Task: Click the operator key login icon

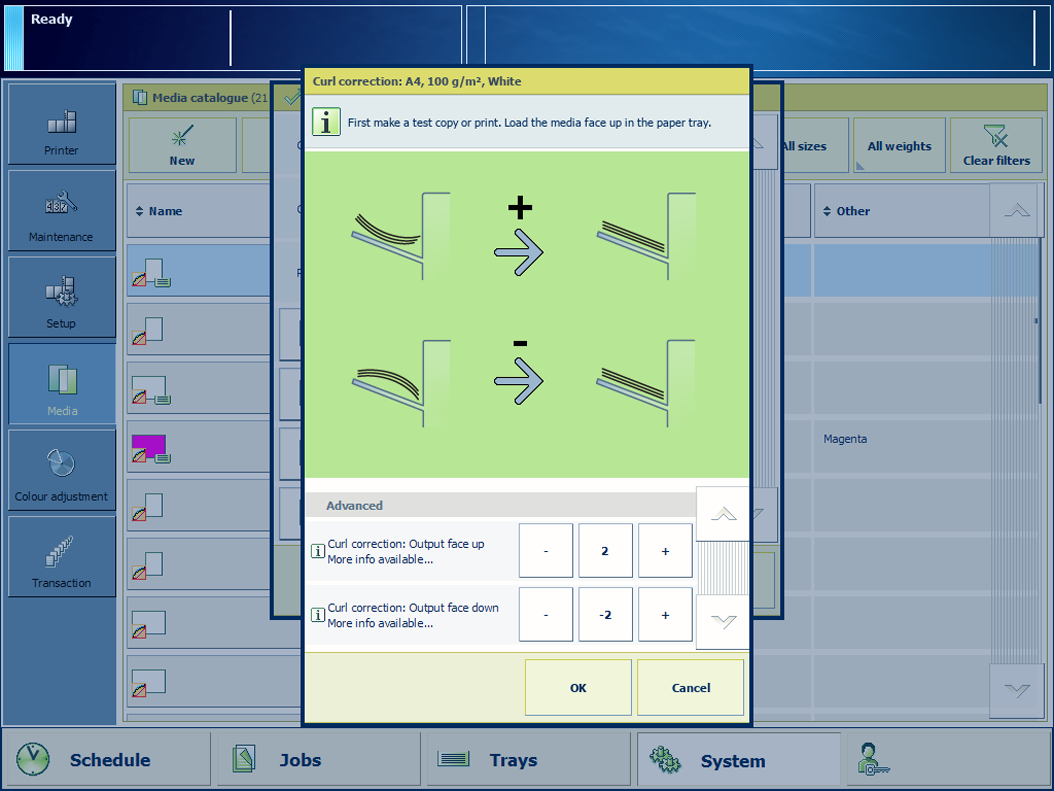Action: pos(872,760)
